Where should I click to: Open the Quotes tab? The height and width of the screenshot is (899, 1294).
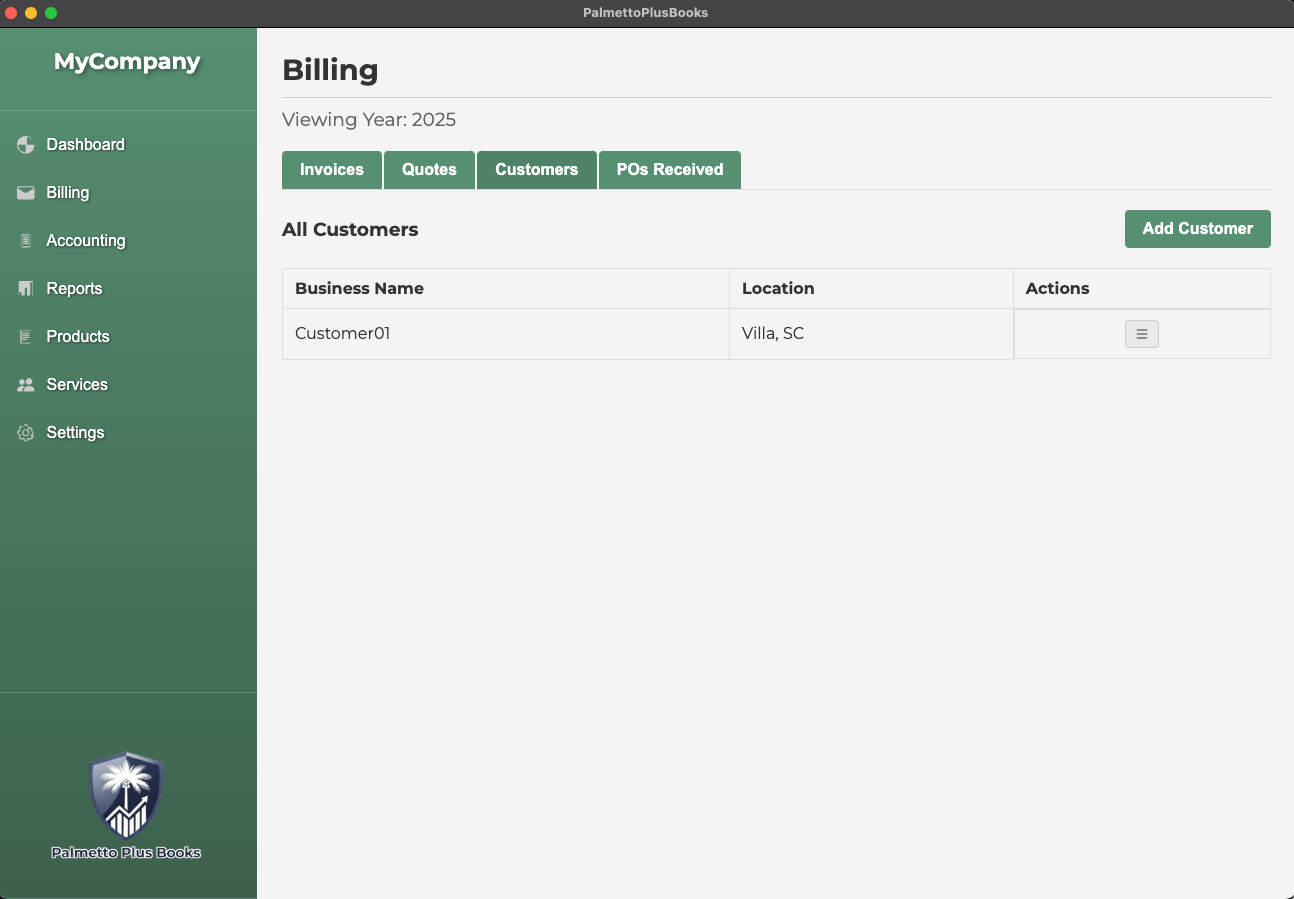pyautogui.click(x=429, y=170)
